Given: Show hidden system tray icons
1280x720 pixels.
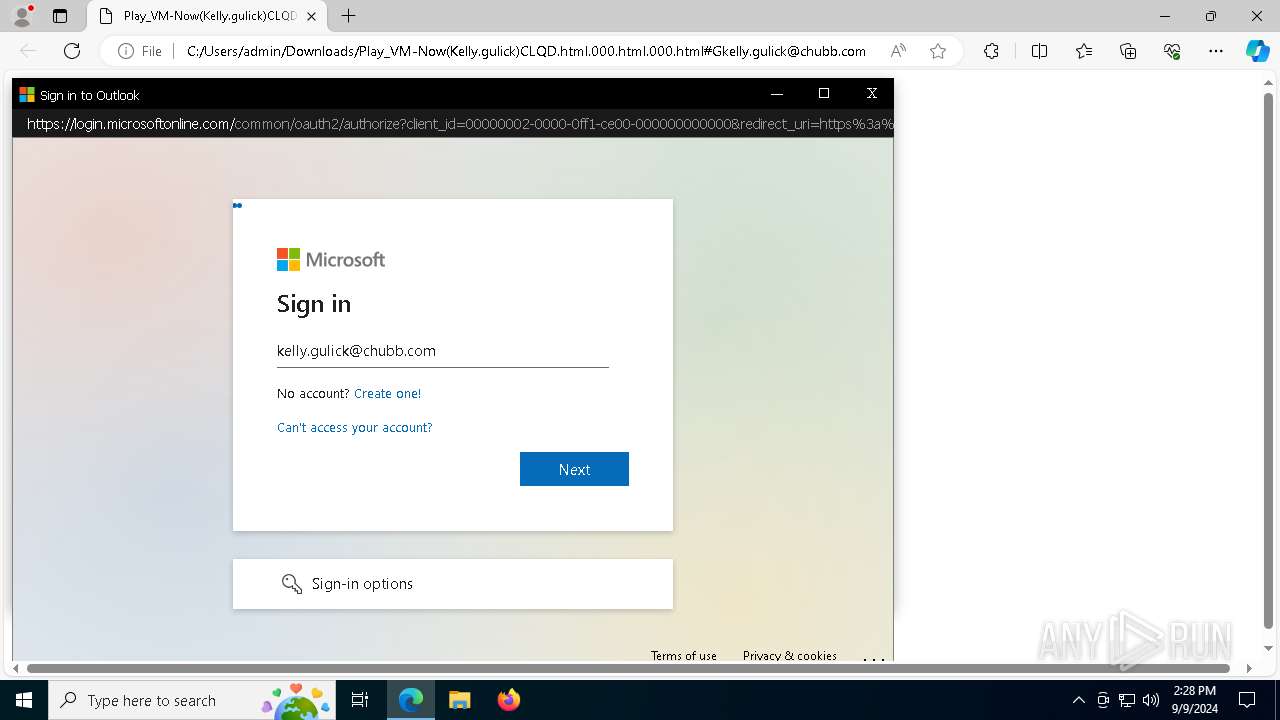Looking at the screenshot, I should point(1078,700).
